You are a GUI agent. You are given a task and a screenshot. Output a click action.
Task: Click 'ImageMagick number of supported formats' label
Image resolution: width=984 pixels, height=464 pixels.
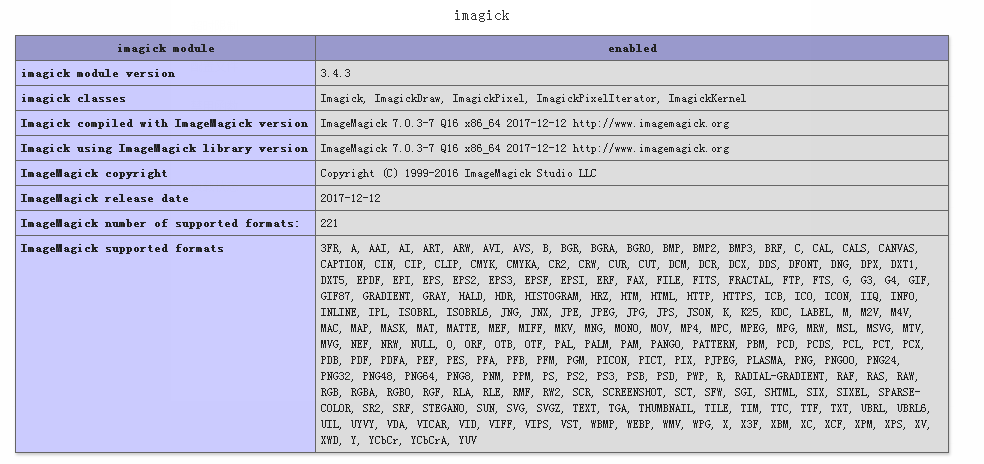(160, 223)
